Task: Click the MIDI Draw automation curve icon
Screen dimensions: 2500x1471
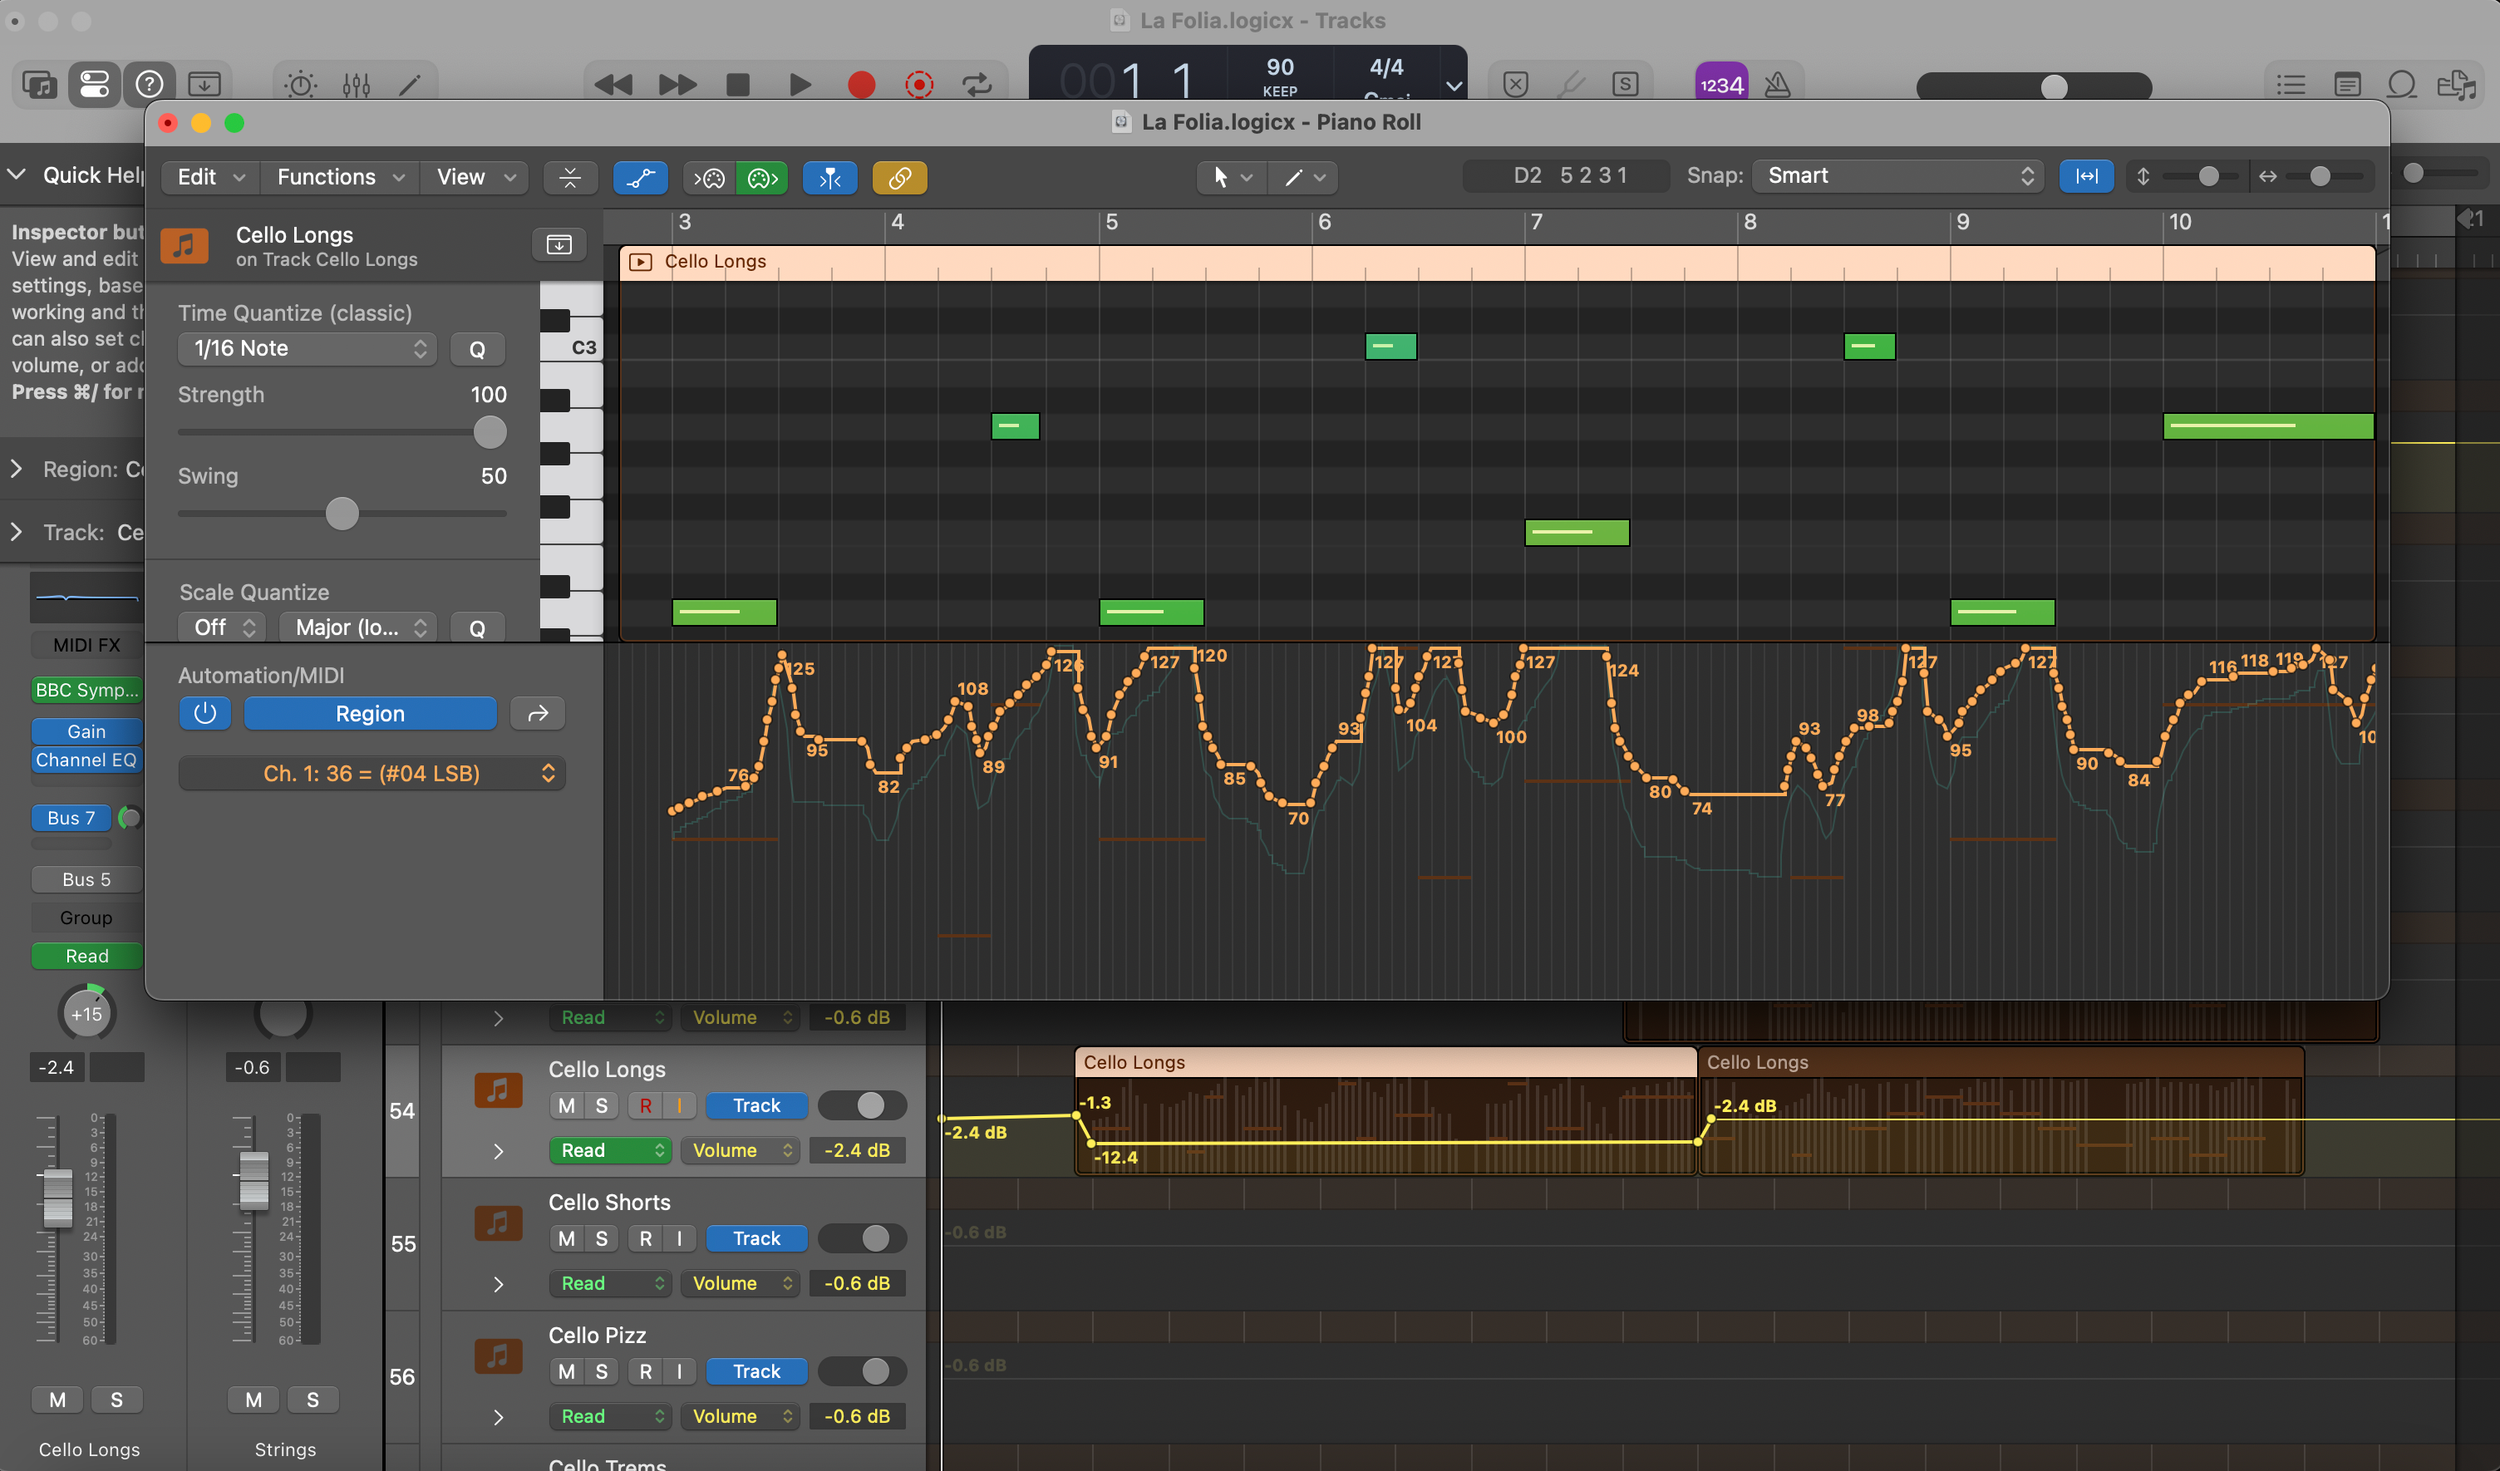Action: pyautogui.click(x=640, y=178)
